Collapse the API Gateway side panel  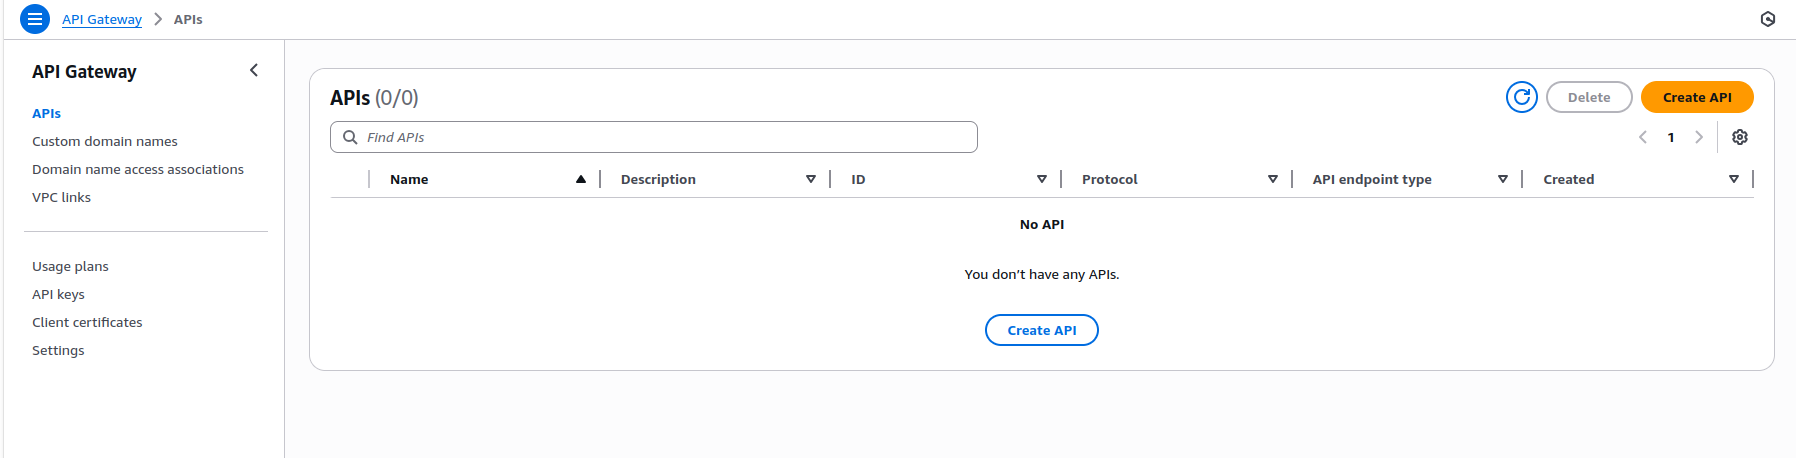click(x=254, y=70)
